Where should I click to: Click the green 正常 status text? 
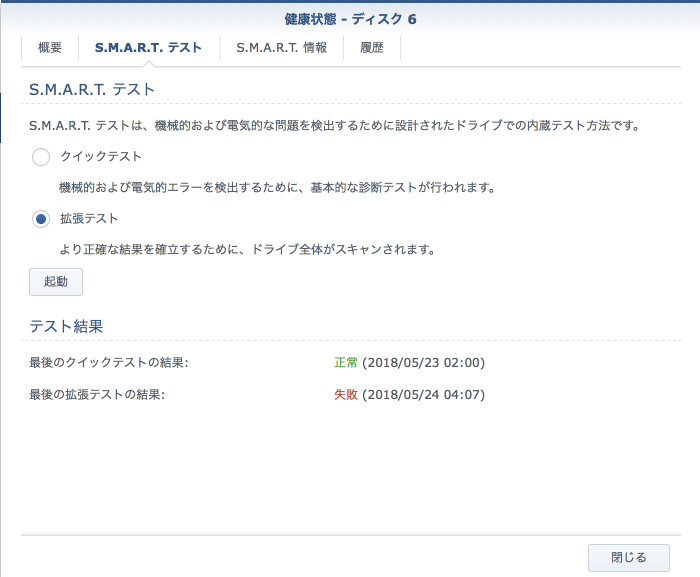point(346,362)
